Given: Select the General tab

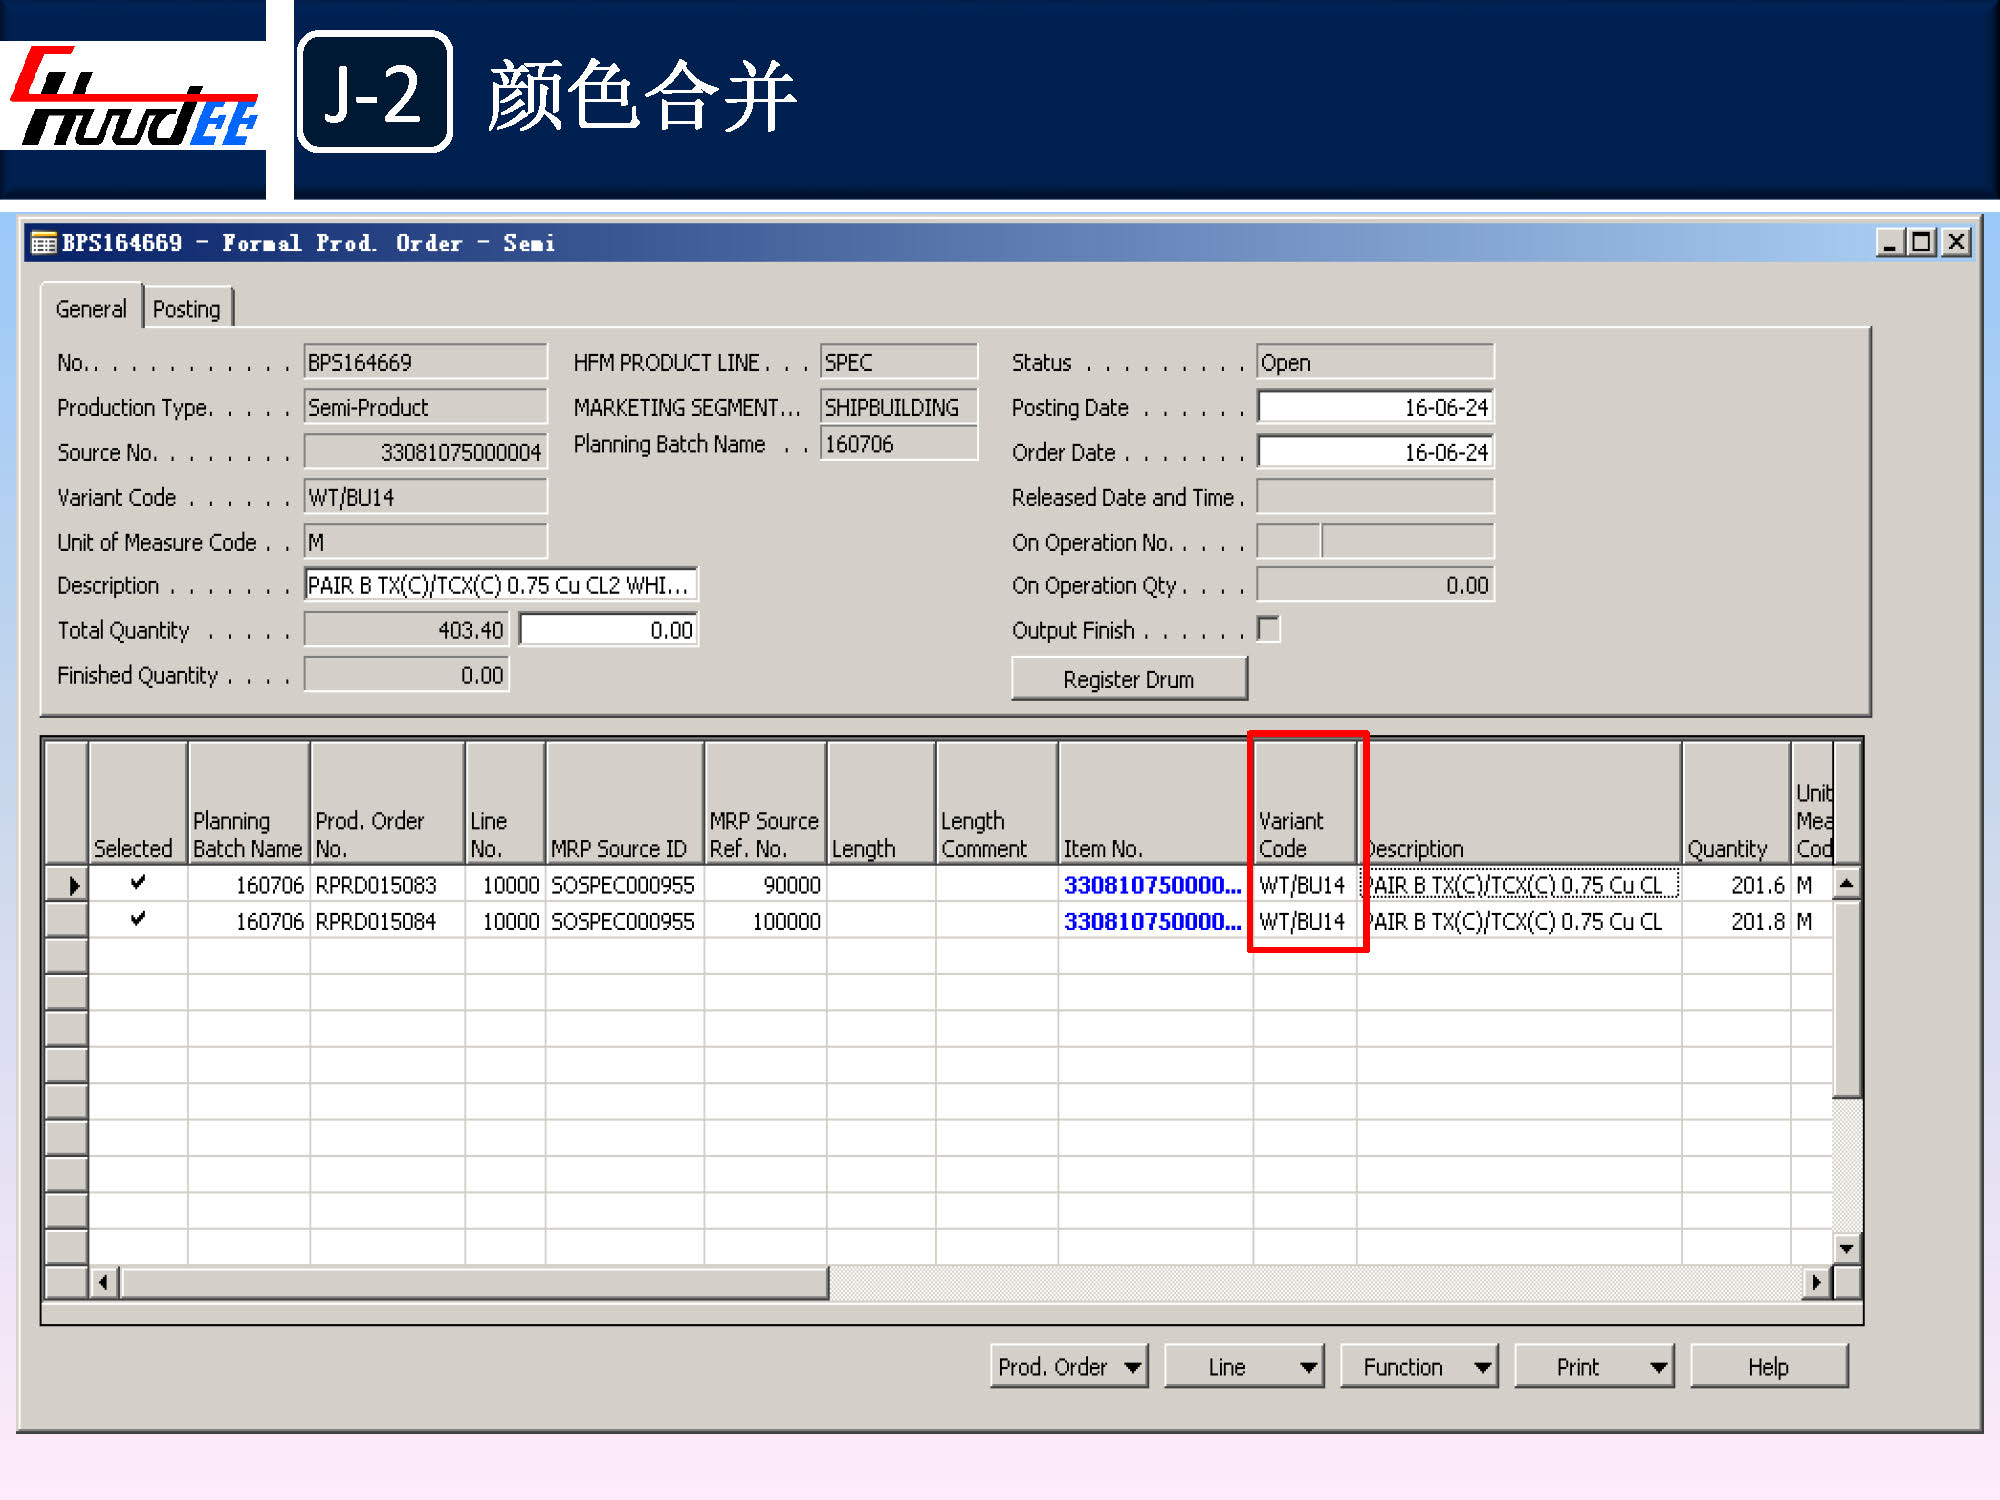Looking at the screenshot, I should 91,309.
